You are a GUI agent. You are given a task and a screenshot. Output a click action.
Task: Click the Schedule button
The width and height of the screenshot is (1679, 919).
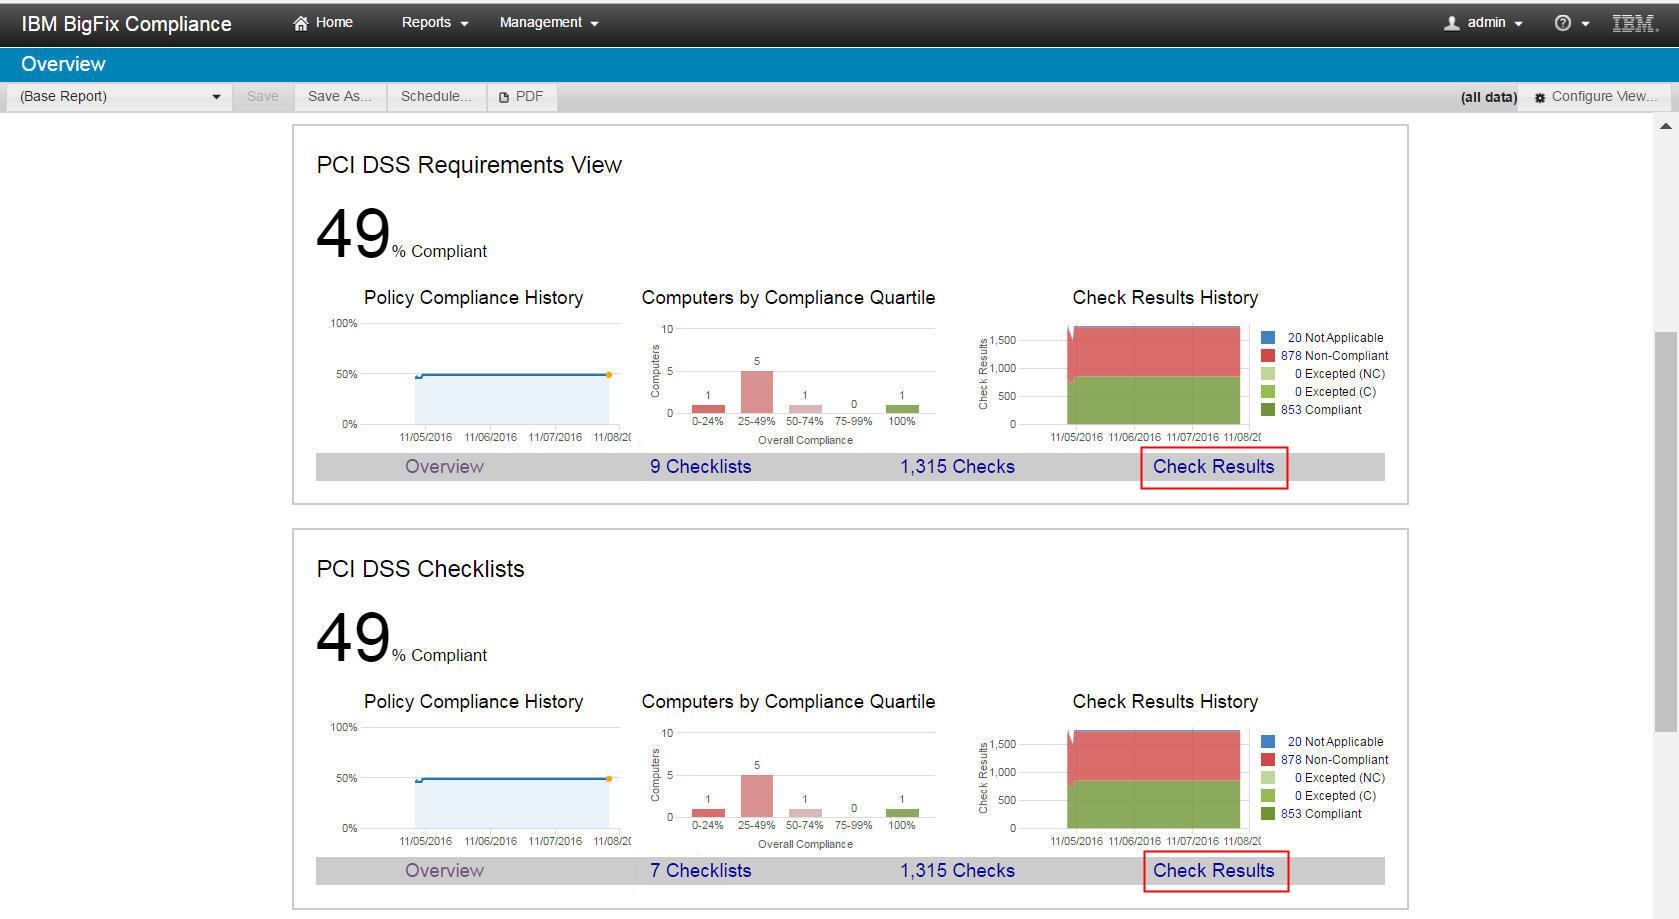435,97
